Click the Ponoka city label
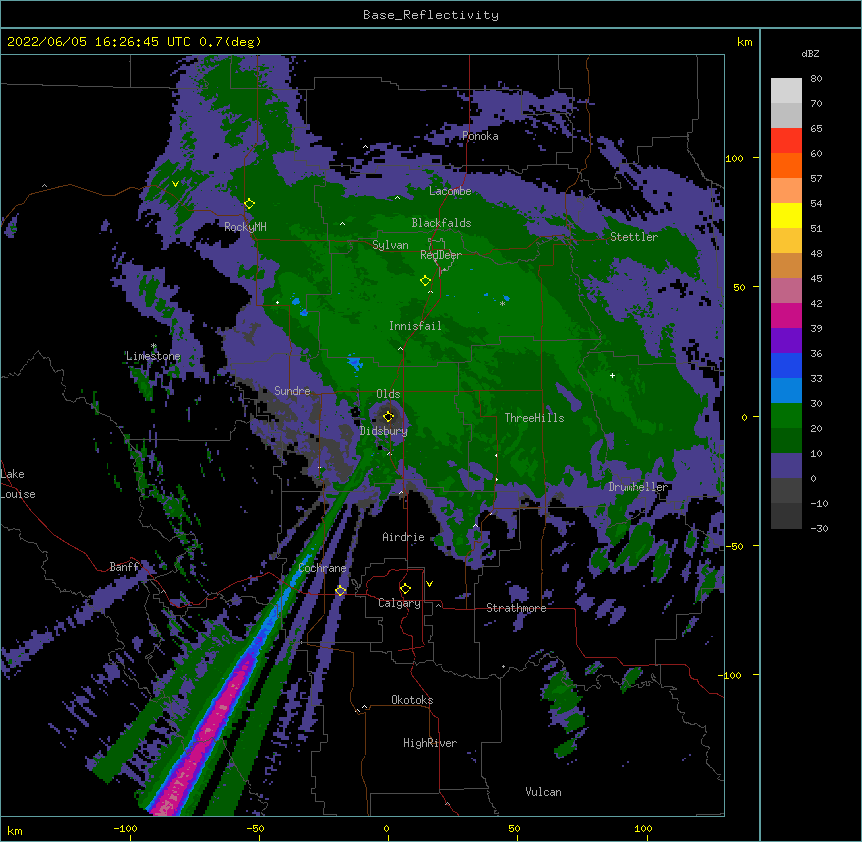Screen dimensions: 862x842 pos(480,136)
